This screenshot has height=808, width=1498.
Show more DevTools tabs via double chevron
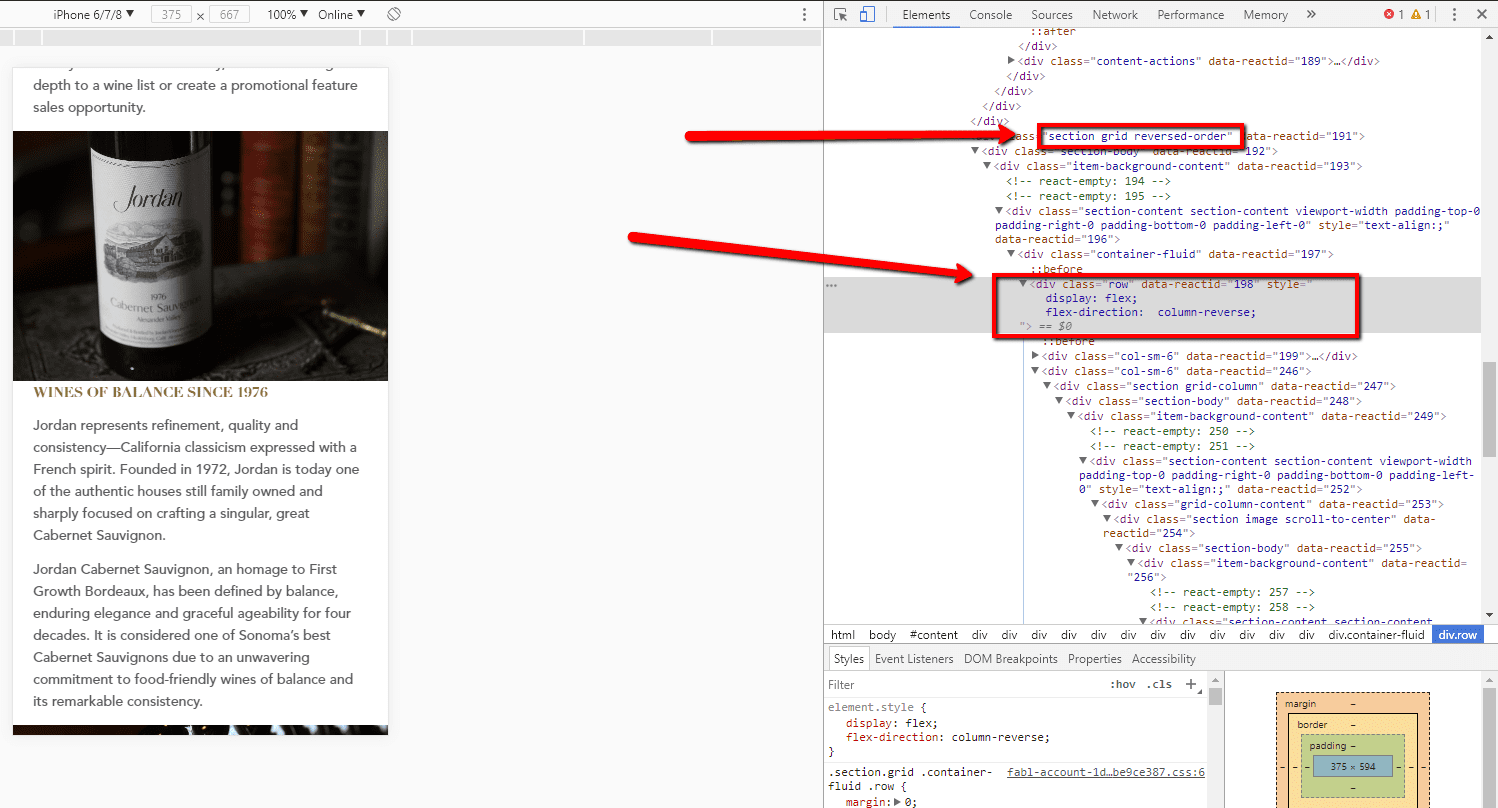(1311, 14)
